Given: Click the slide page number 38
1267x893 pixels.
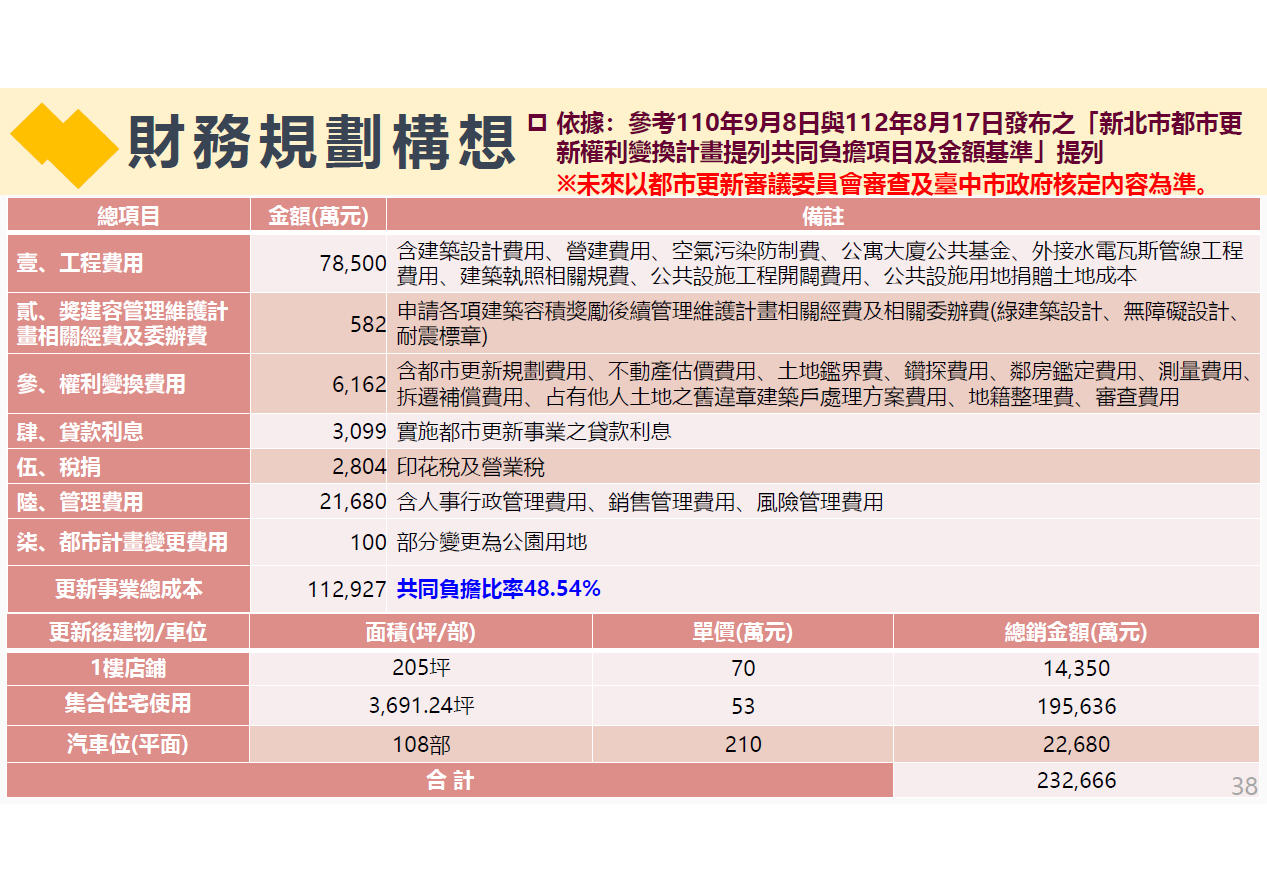Looking at the screenshot, I should pyautogui.click(x=1244, y=787).
